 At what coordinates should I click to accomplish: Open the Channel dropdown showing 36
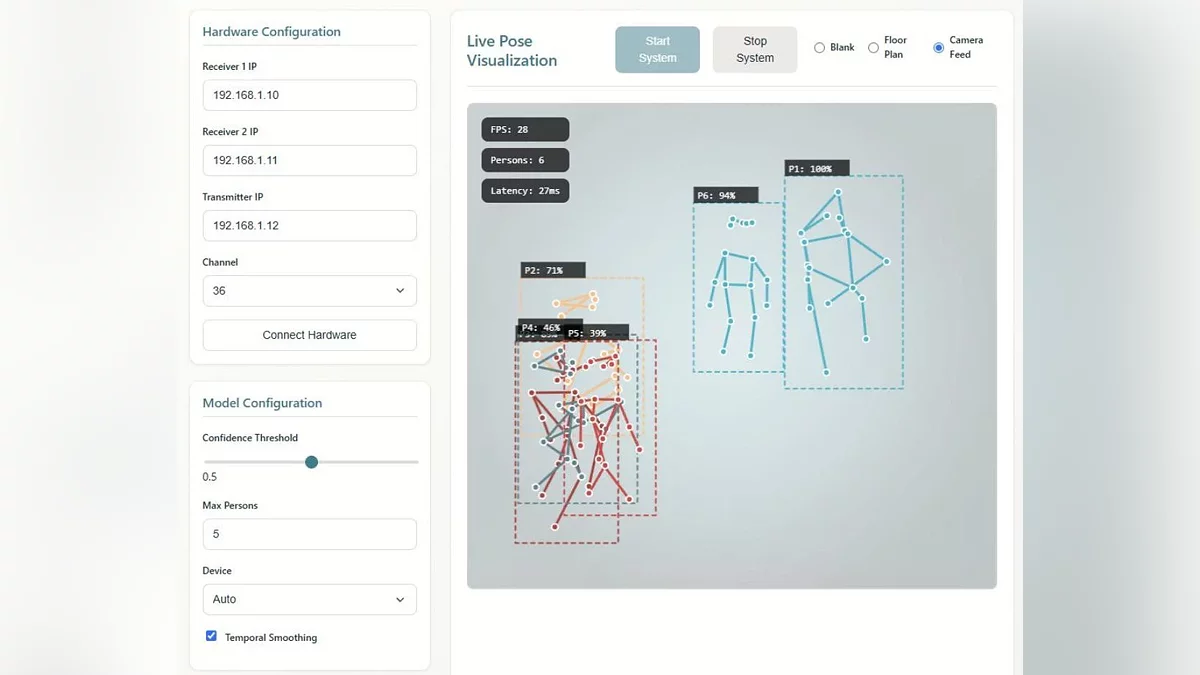click(309, 291)
